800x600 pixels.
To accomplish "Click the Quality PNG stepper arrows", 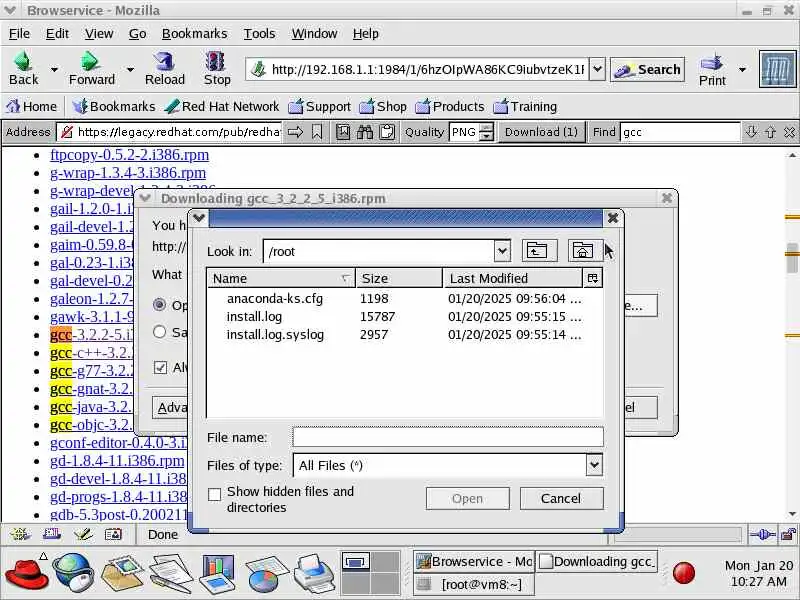I will [x=487, y=132].
